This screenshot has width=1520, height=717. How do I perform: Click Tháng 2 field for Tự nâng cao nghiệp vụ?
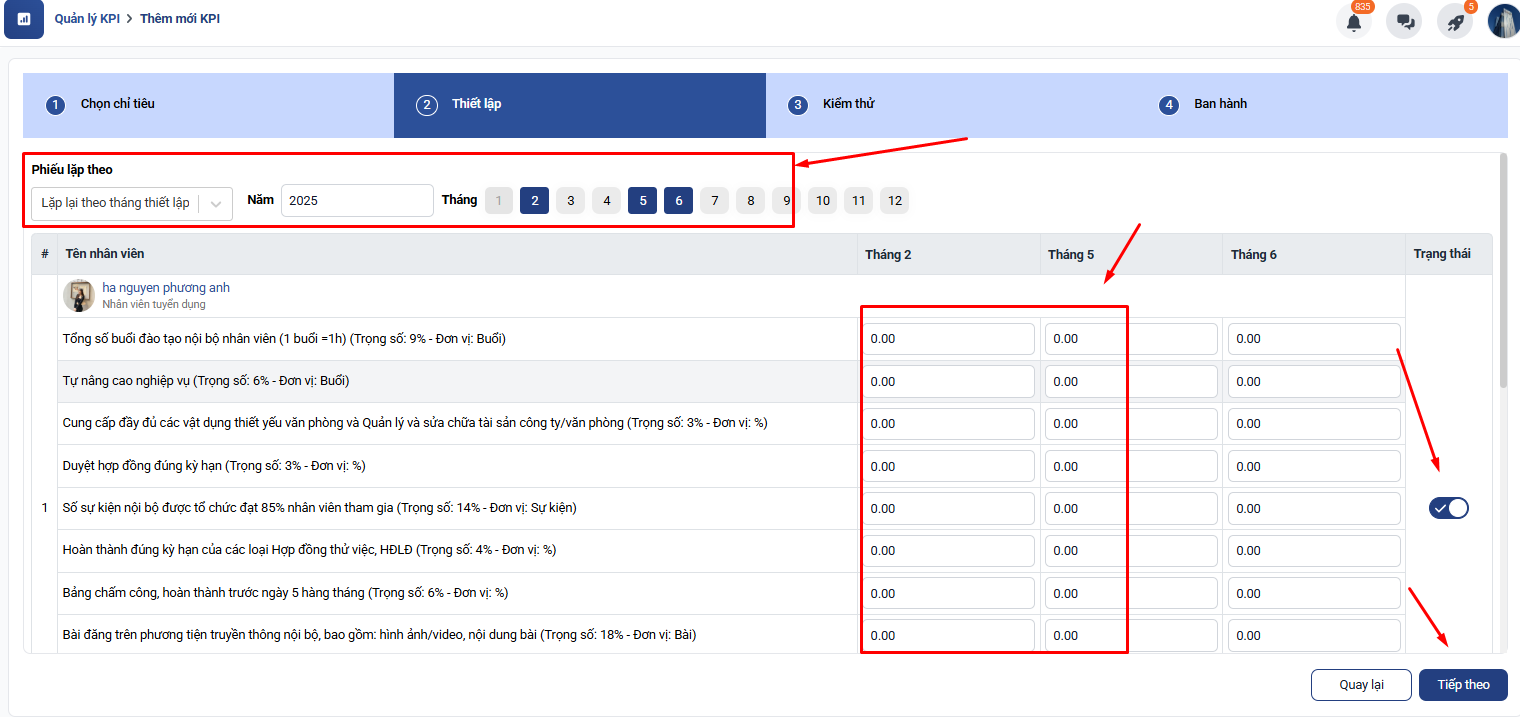(x=948, y=381)
